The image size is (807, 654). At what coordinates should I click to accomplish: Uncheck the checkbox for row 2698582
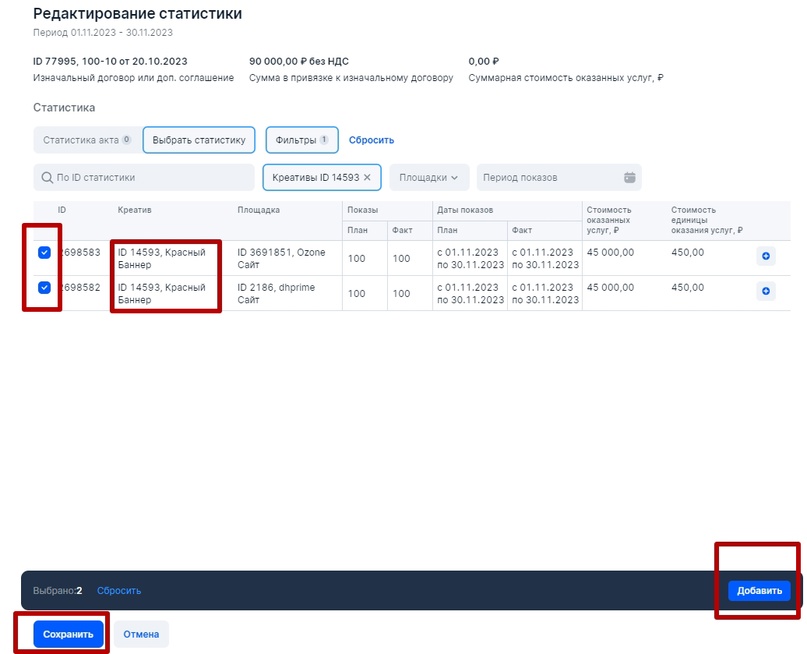(44, 287)
